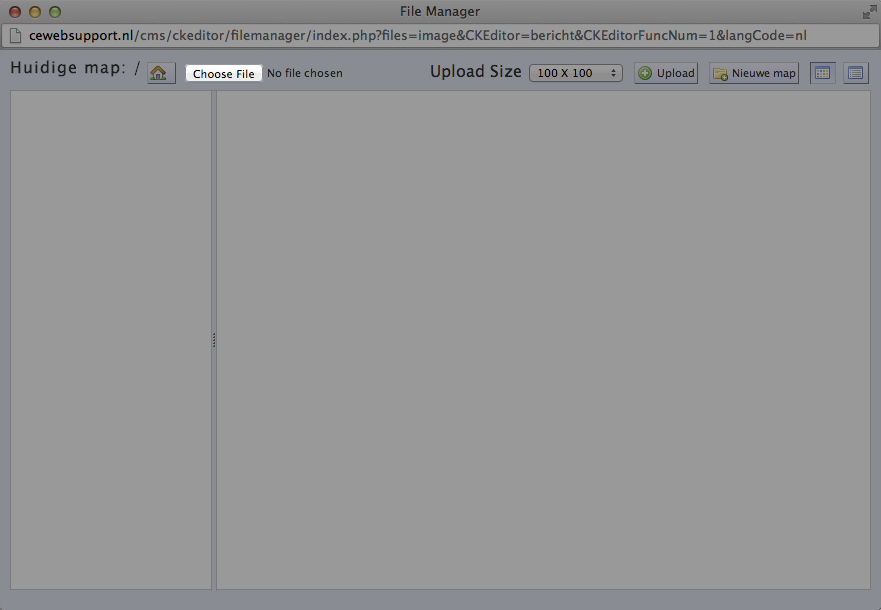Screen dimensions: 881x610
Task: Minimize the File Manager window
Action: pos(35,12)
